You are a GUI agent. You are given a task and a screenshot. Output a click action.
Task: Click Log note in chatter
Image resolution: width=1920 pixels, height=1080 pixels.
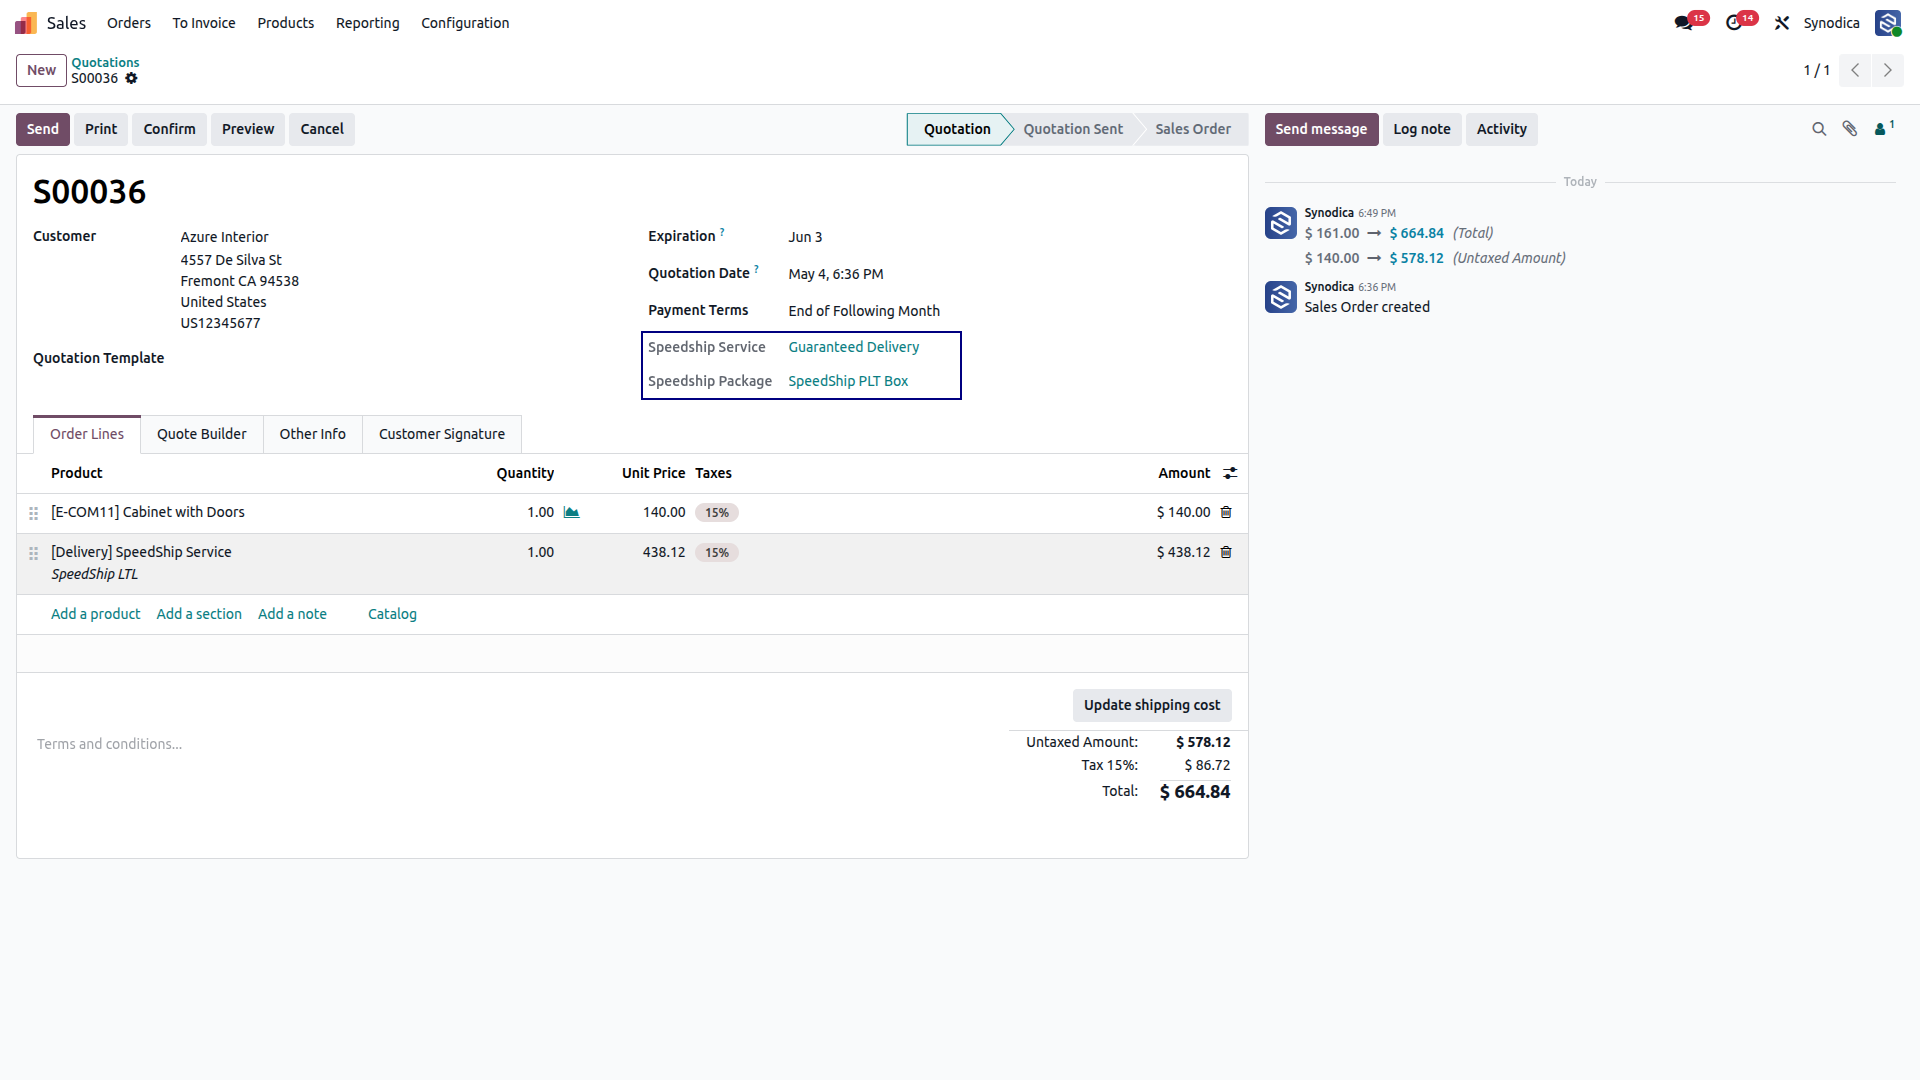(x=1422, y=129)
